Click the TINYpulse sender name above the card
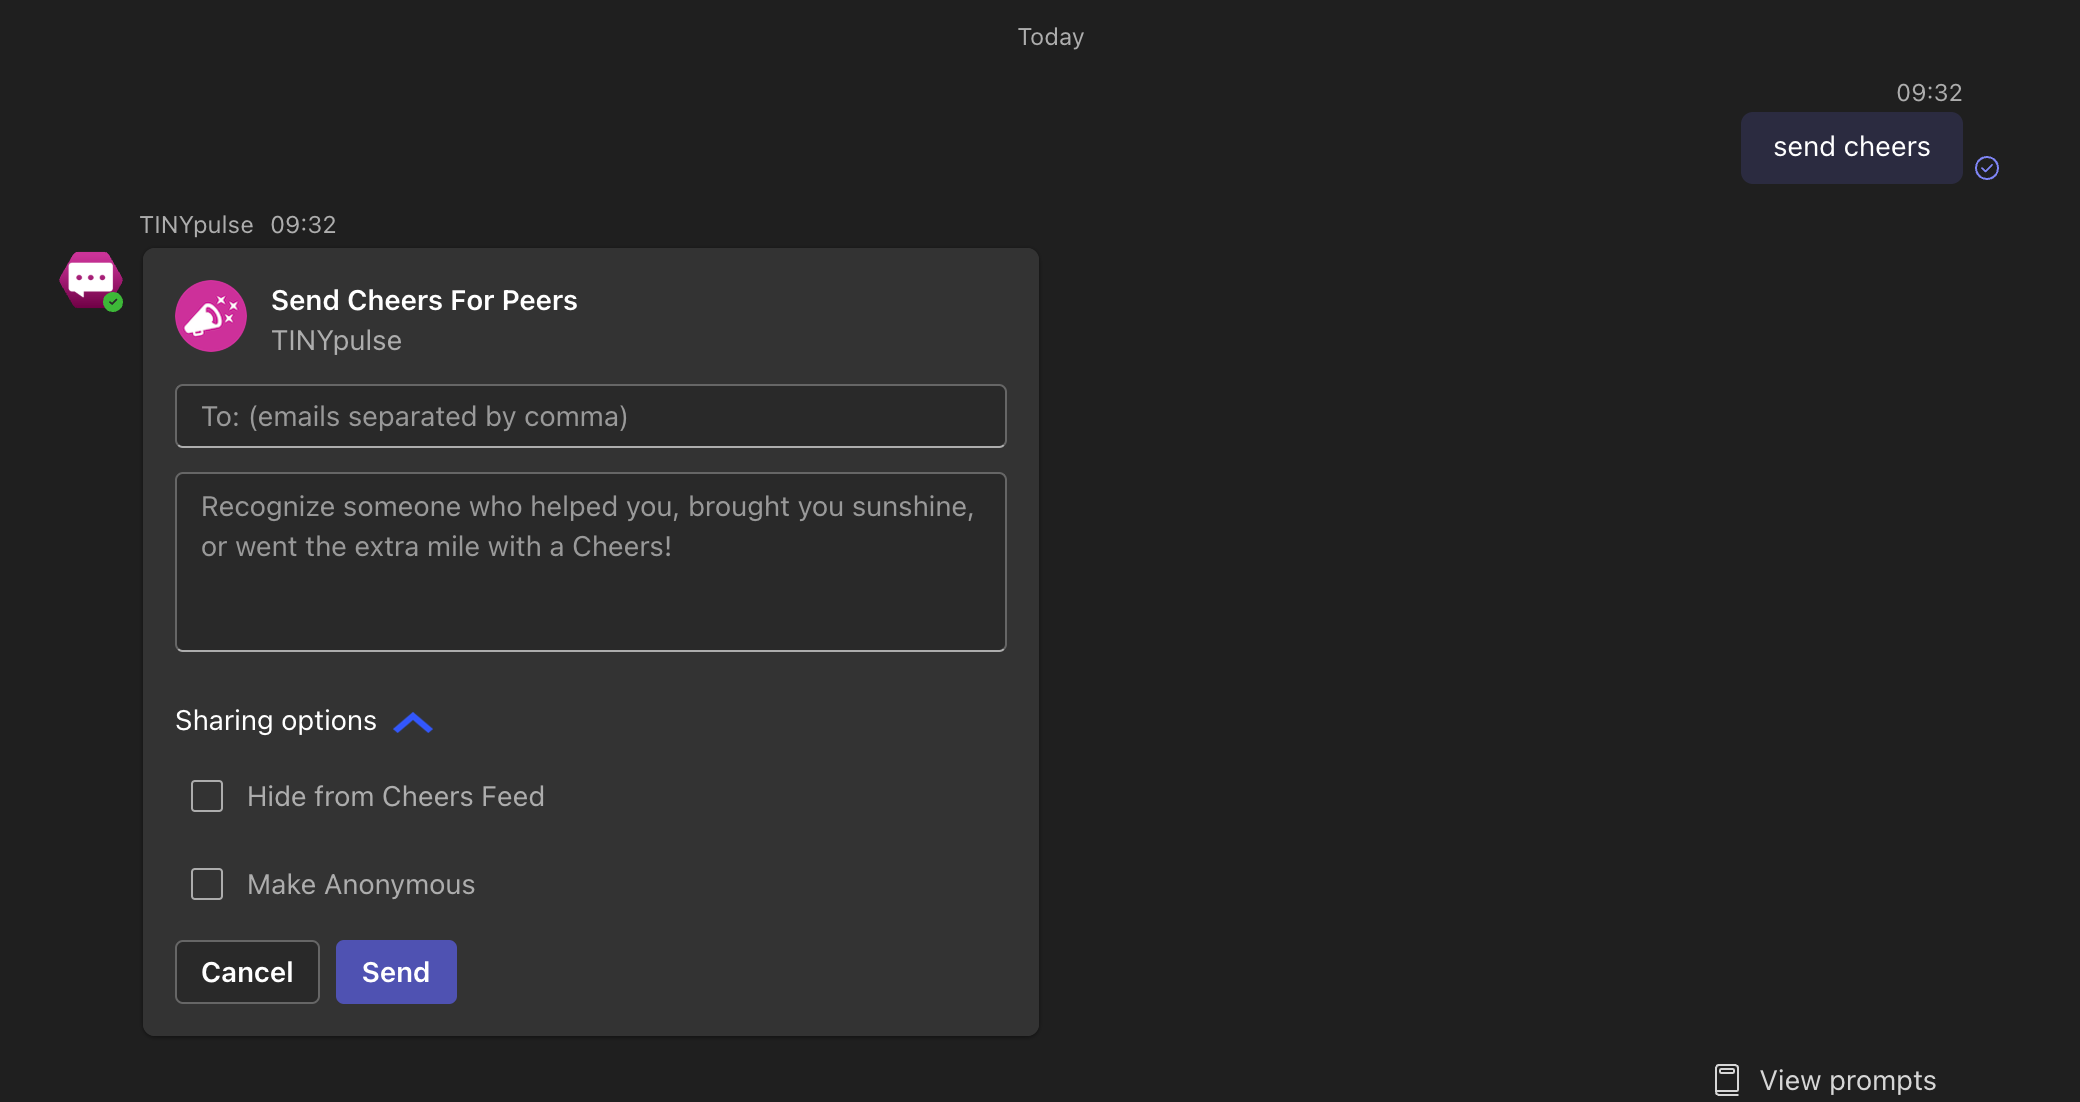 196,224
